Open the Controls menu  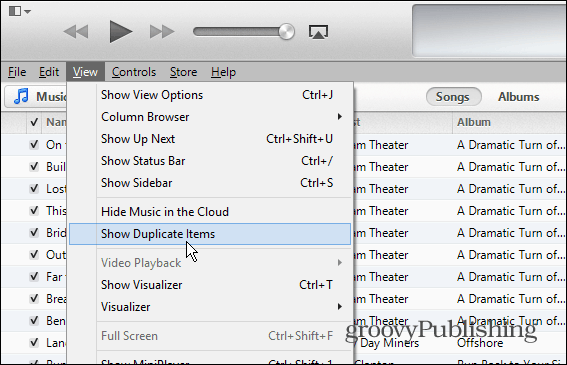coord(134,72)
